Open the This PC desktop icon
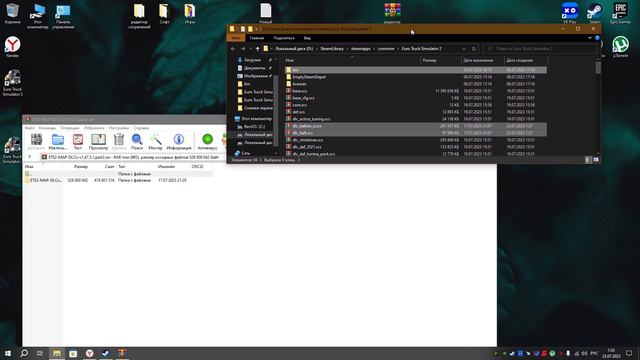This screenshot has width=640, height=360. click(x=38, y=16)
